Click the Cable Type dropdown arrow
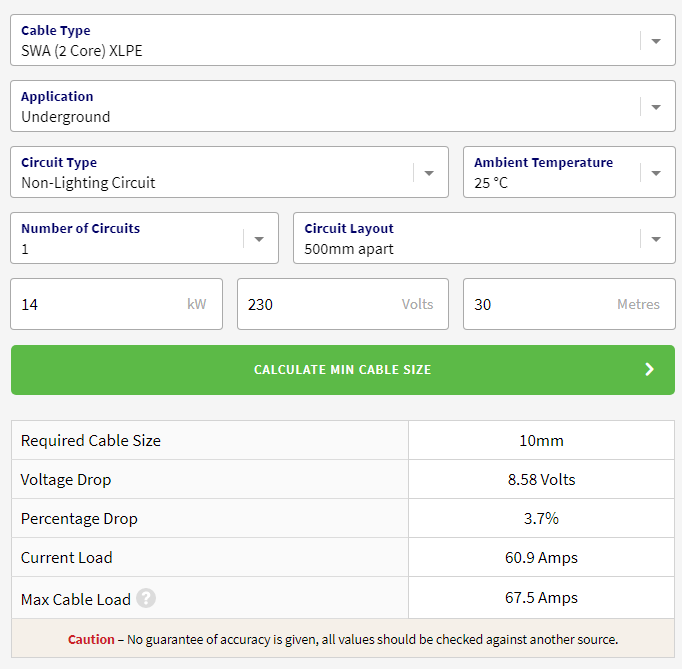 (x=656, y=41)
